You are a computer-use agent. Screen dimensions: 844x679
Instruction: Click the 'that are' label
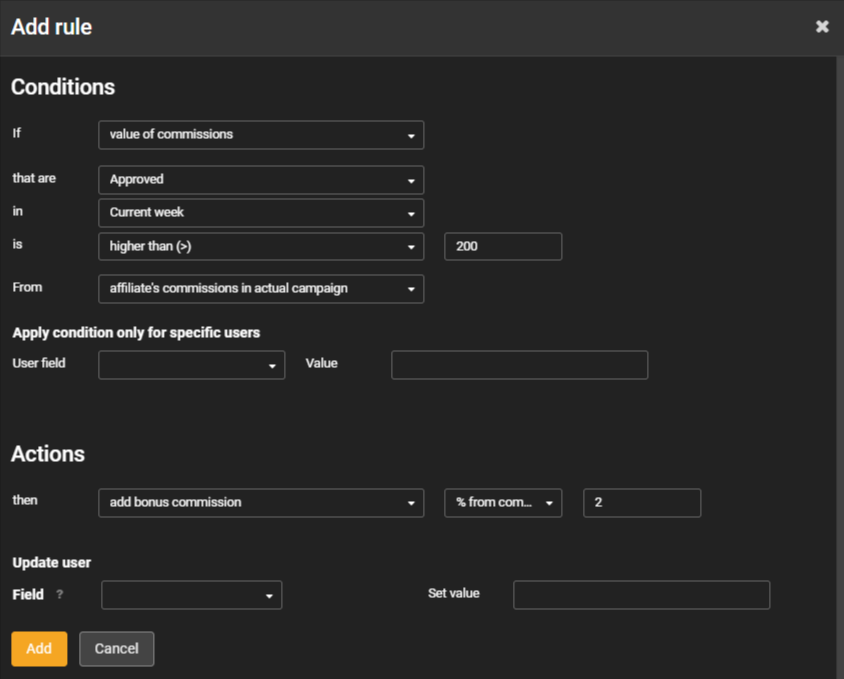[34, 178]
